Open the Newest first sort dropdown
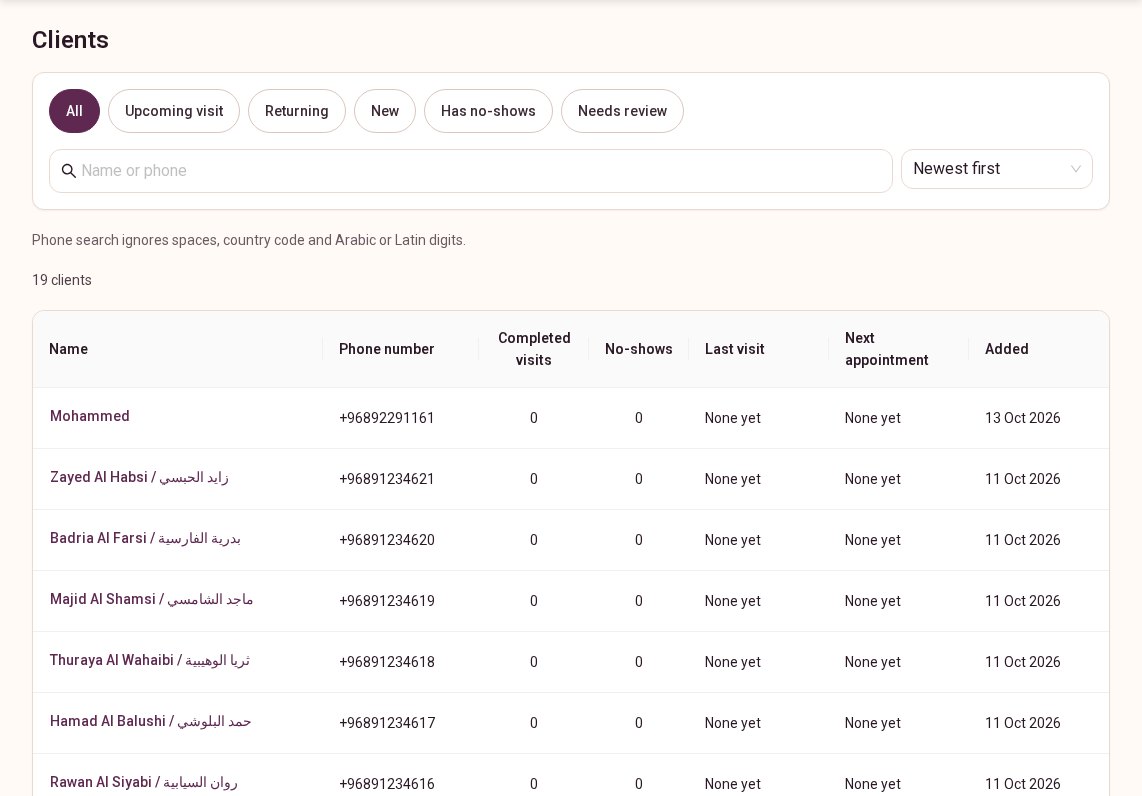This screenshot has width=1142, height=796. pos(996,169)
